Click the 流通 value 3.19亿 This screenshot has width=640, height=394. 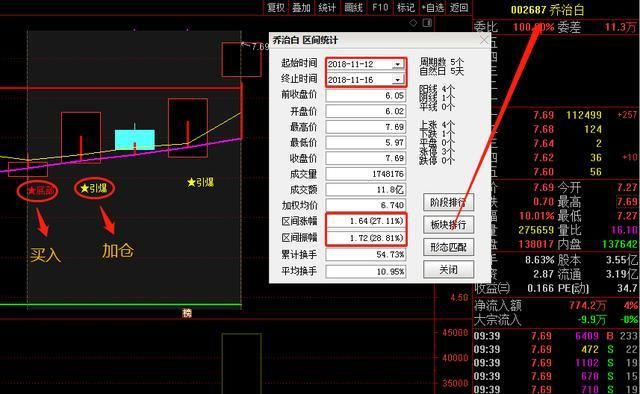click(622, 274)
